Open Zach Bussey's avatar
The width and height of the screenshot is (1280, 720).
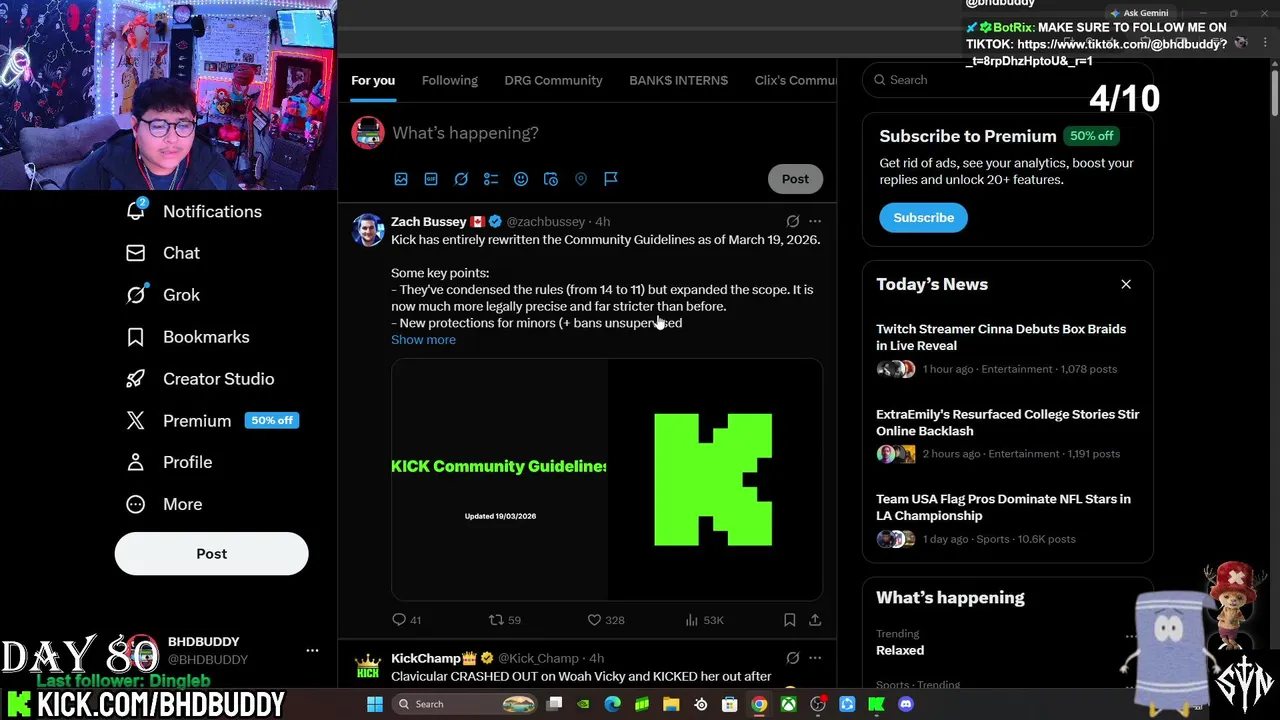(368, 230)
